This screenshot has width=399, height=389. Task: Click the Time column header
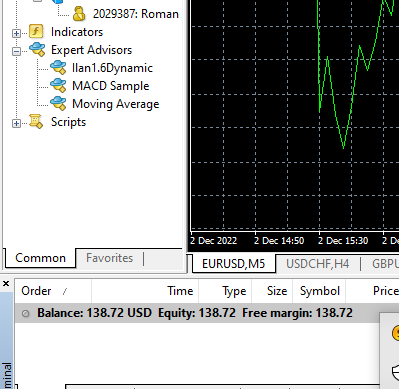point(145,291)
